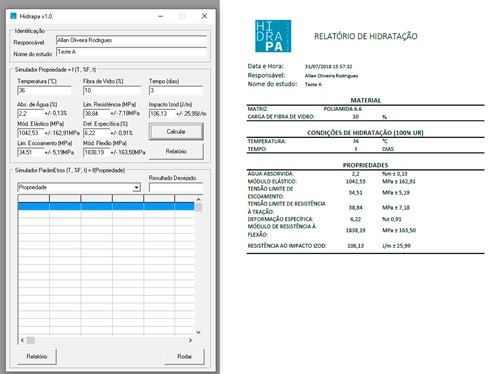
Task: Click POLIAMIDA 6.6 in the report
Action: pos(342,109)
